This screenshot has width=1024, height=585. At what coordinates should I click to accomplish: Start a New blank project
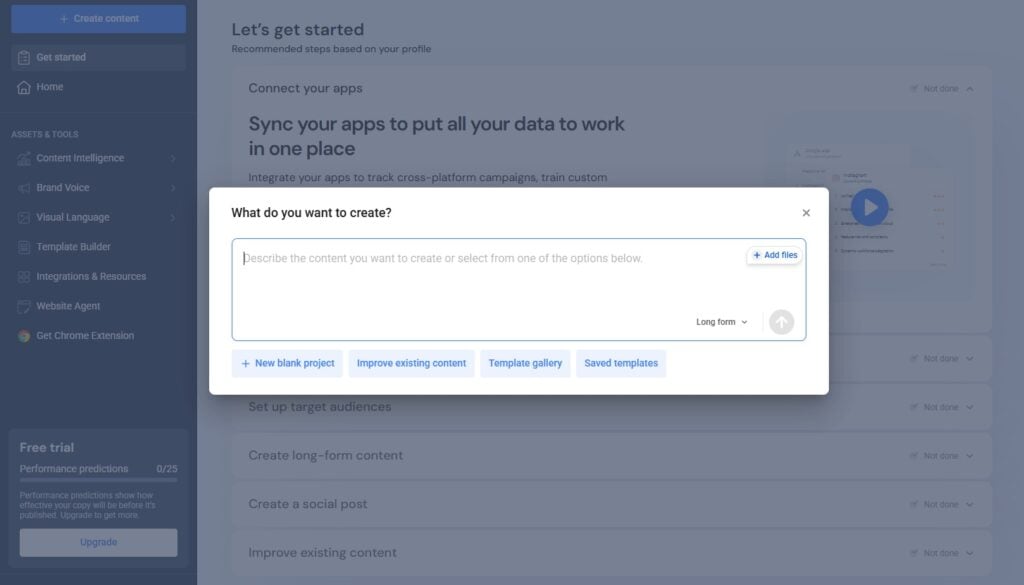287,363
